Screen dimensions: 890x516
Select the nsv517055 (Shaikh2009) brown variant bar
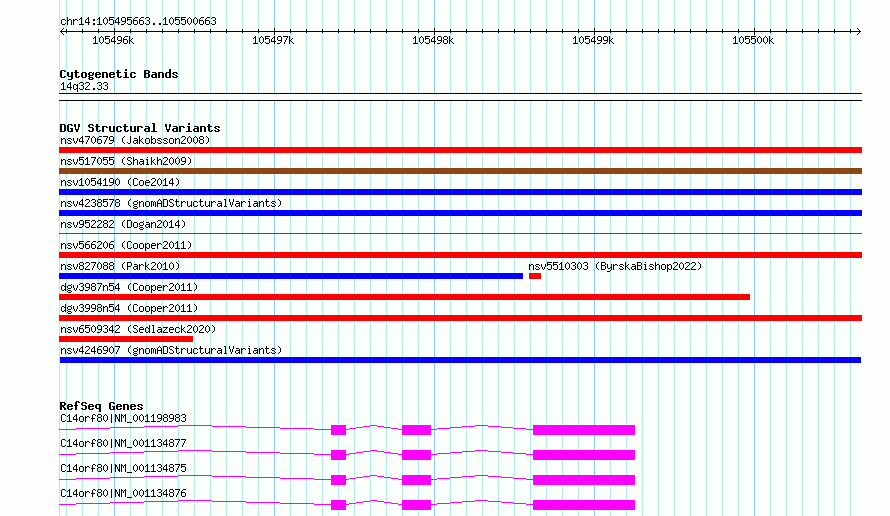click(x=460, y=171)
